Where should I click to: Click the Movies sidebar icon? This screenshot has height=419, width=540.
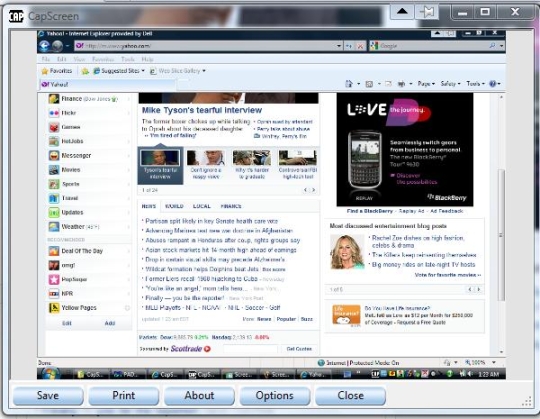coord(54,170)
